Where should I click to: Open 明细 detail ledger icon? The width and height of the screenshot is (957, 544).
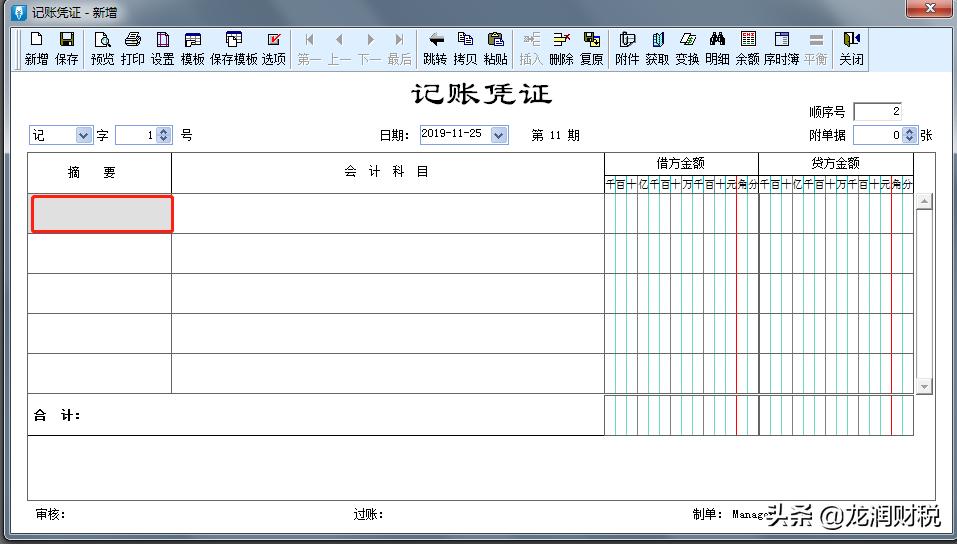pos(717,40)
